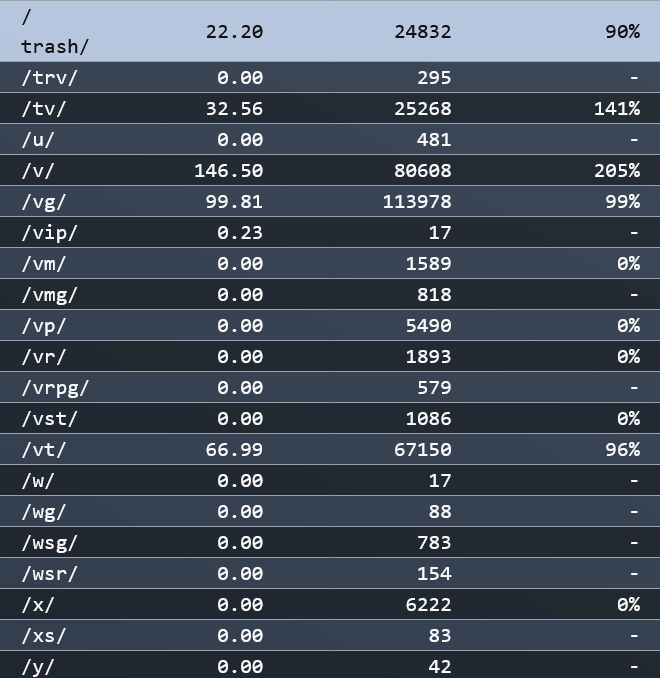Open the /xs/ board row
Screen dimensions: 660x678
(330, 635)
